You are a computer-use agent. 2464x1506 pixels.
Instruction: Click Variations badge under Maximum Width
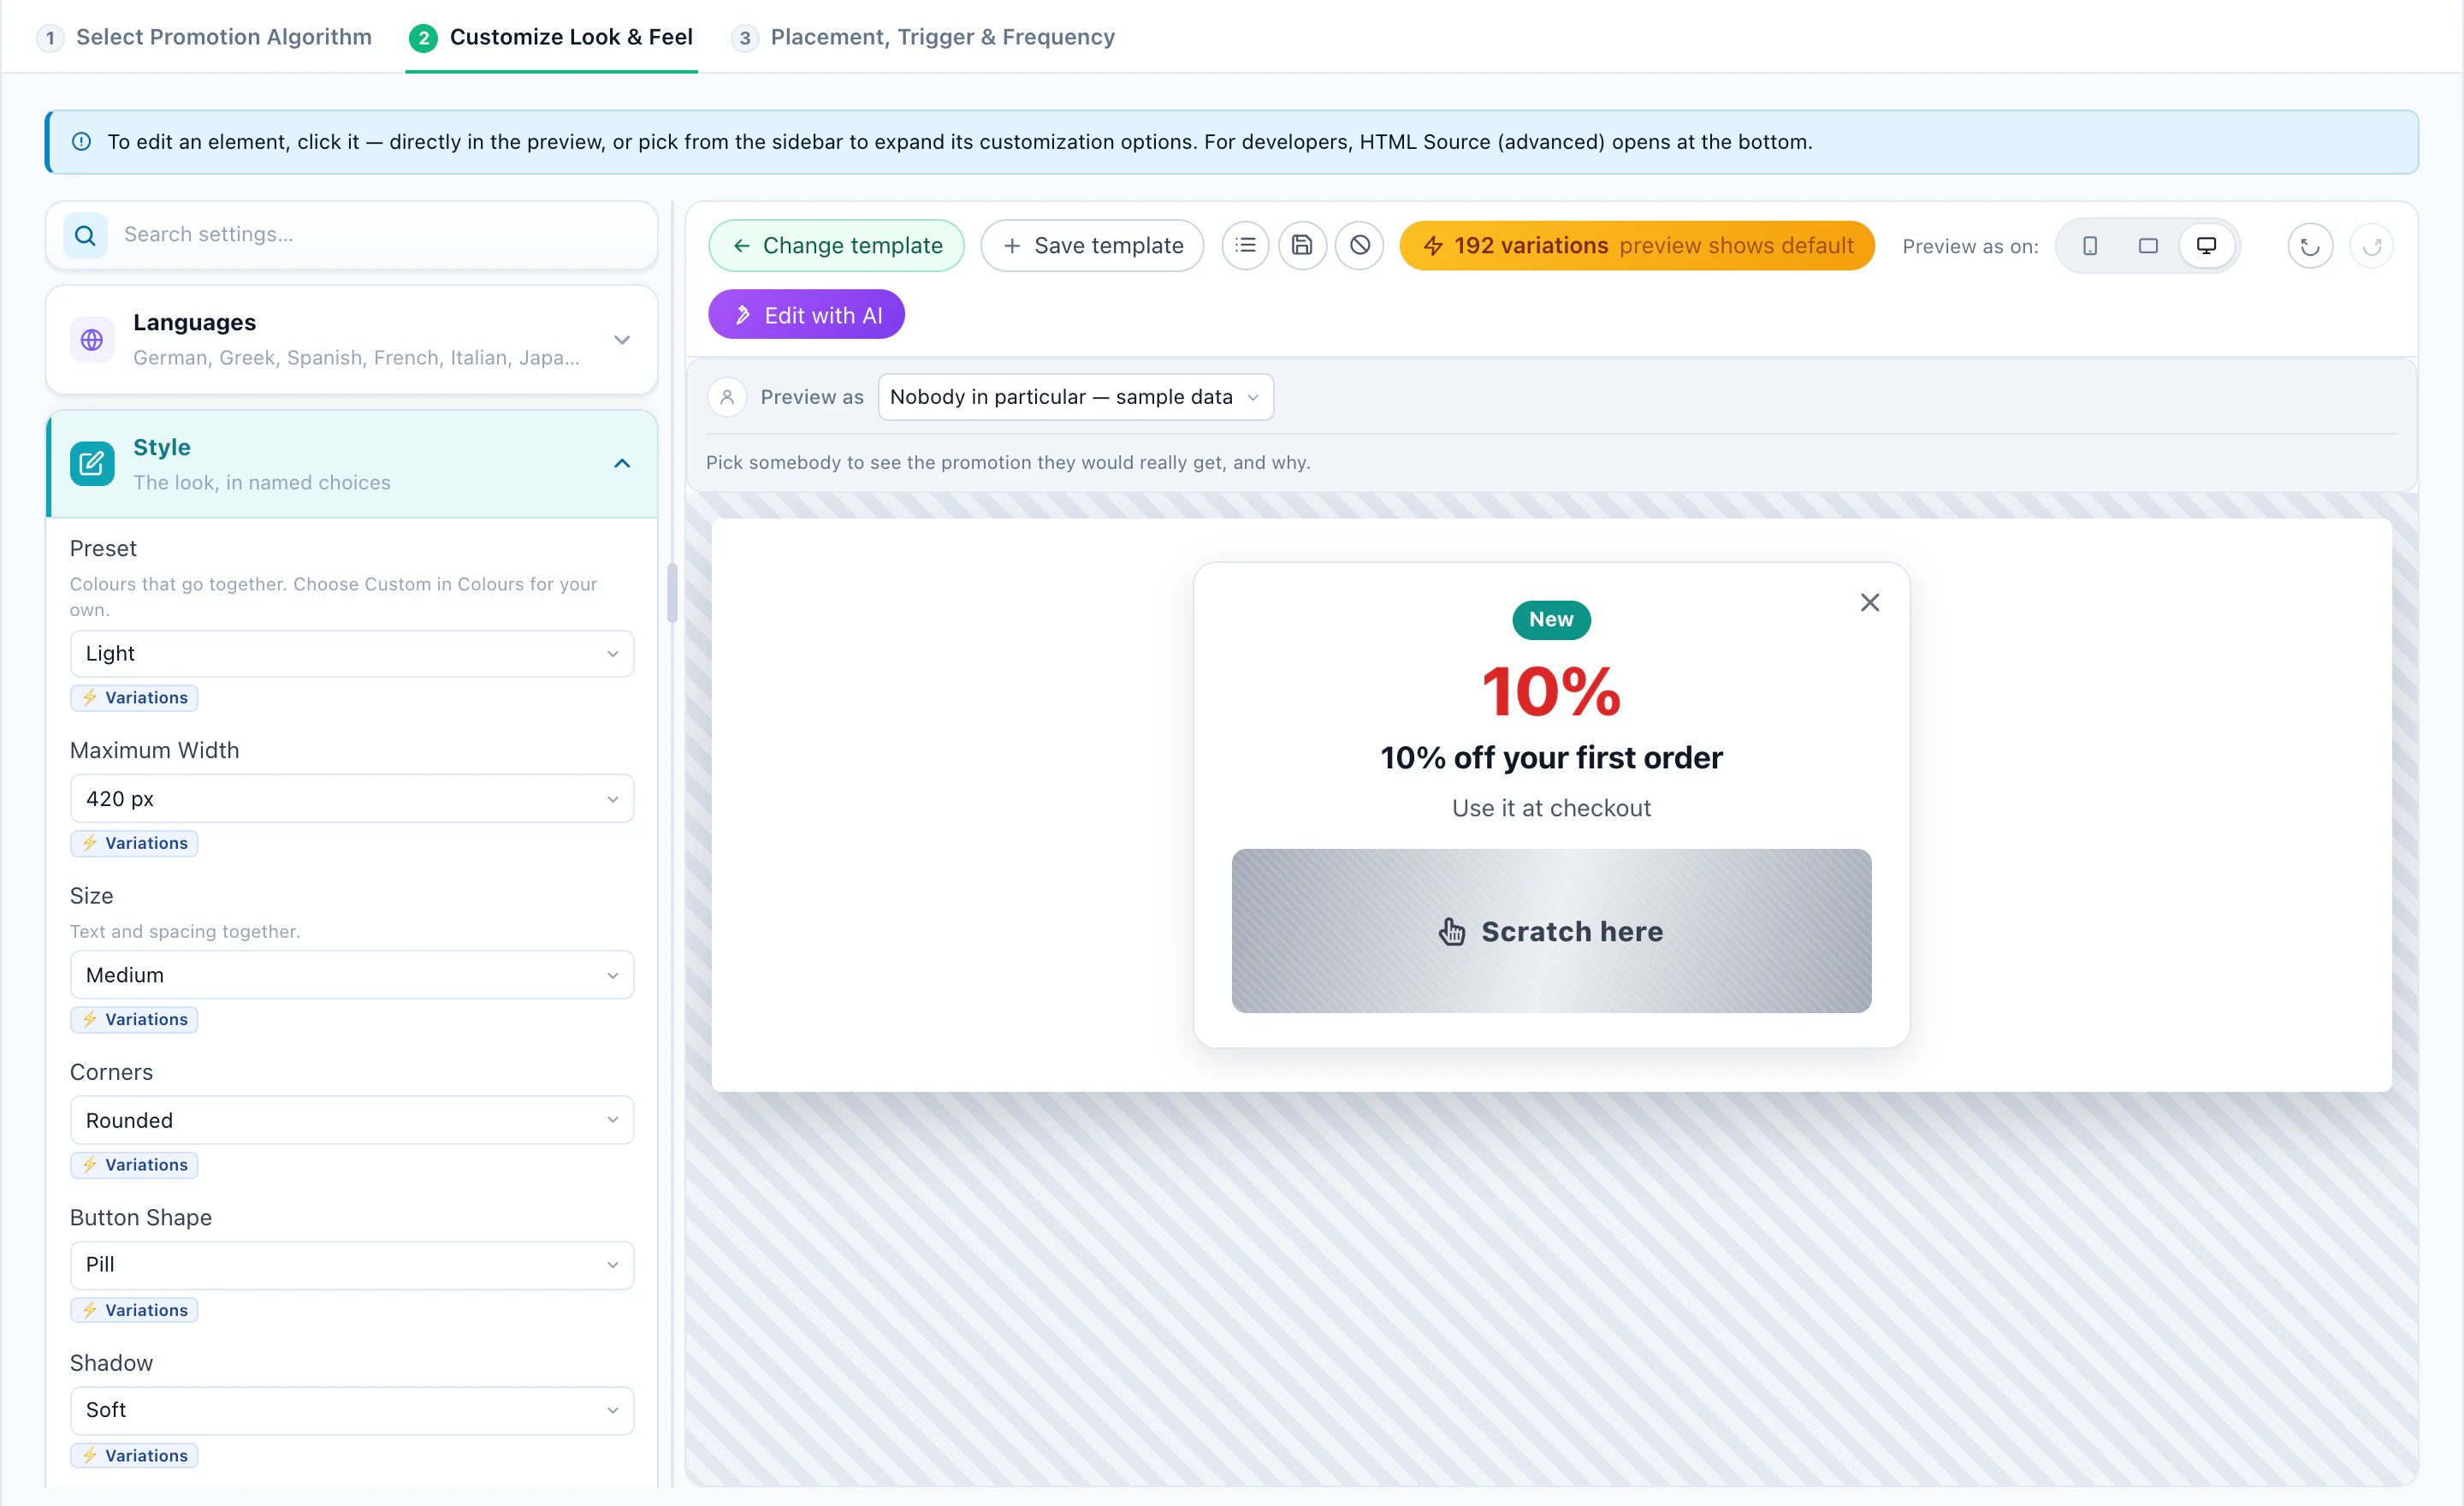134,843
